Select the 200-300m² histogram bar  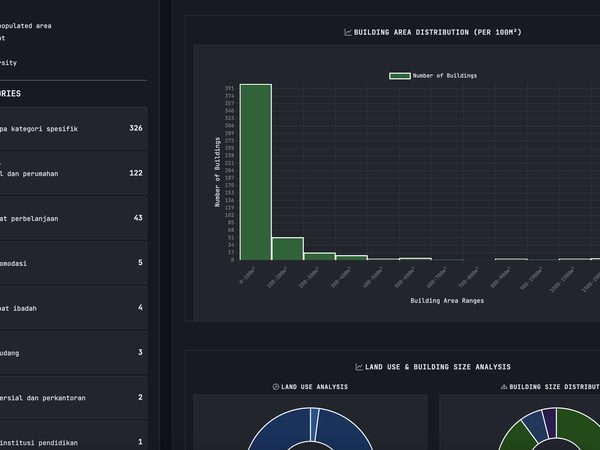(x=320, y=256)
